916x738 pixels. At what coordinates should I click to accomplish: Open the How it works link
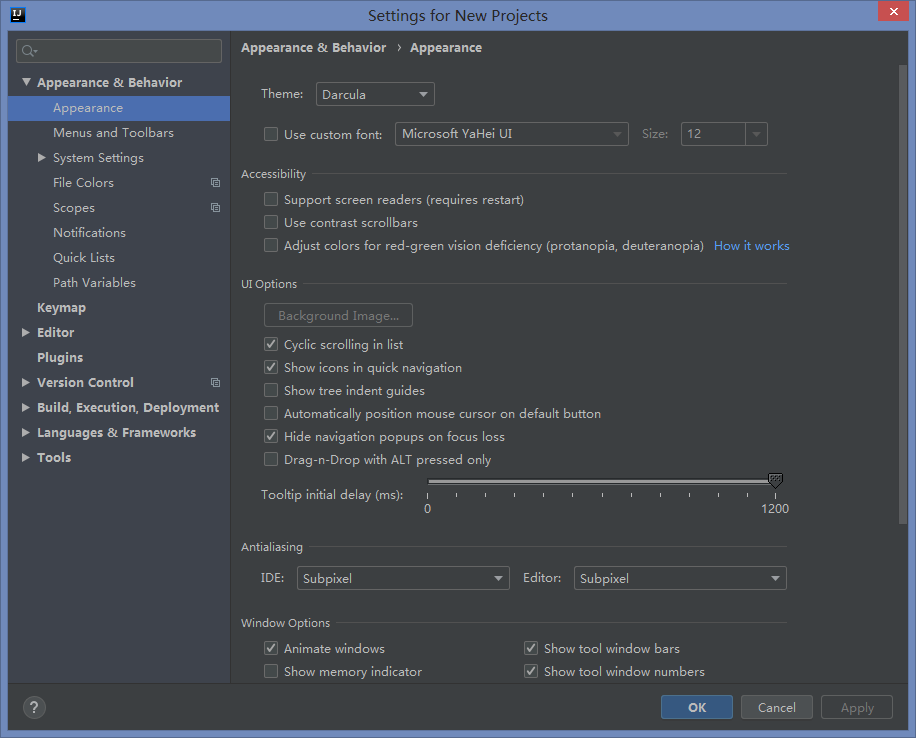(x=751, y=246)
